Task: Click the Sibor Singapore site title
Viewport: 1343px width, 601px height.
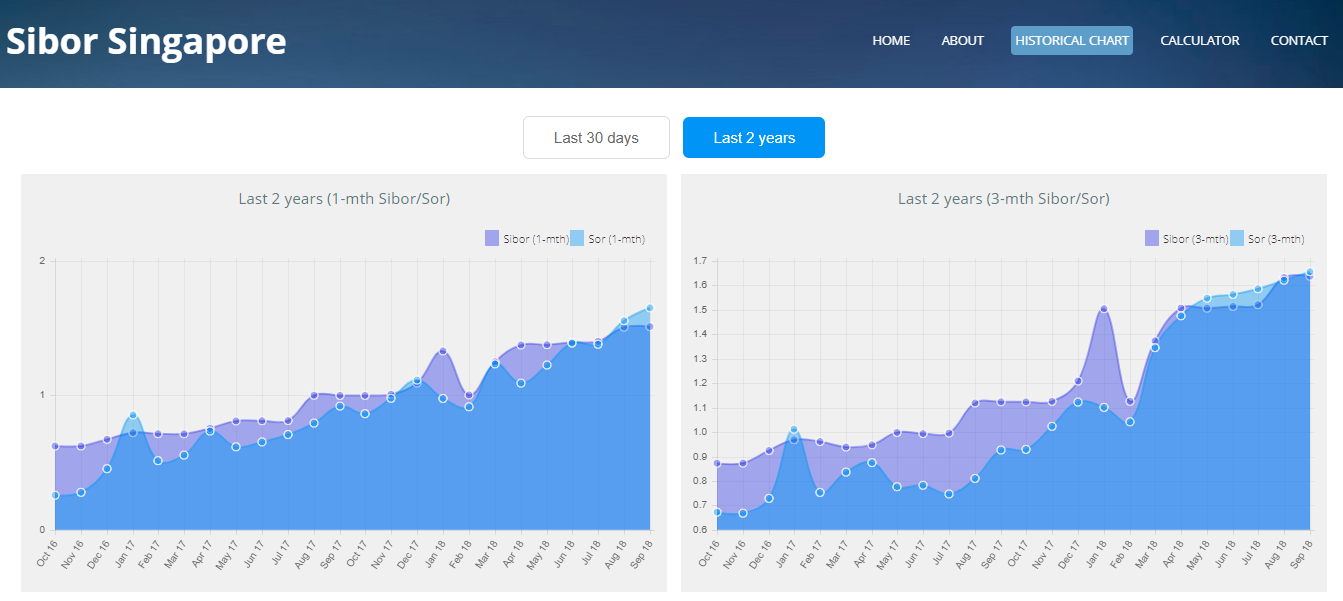Action: tap(146, 42)
